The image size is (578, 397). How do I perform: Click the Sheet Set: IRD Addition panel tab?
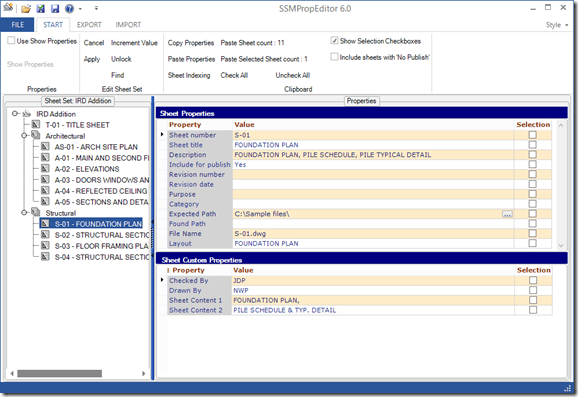pos(78,101)
